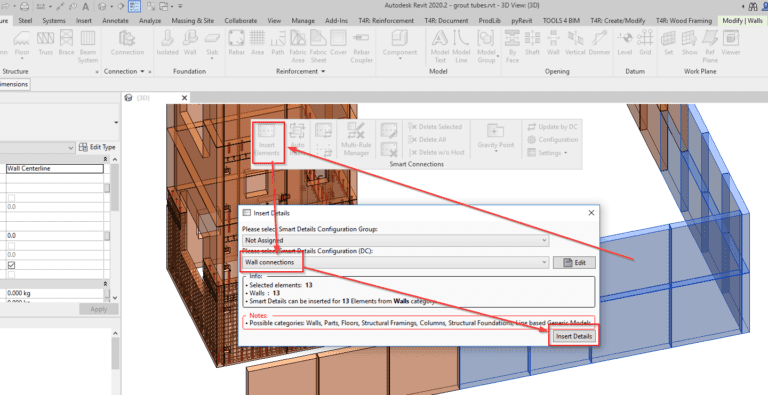The width and height of the screenshot is (768, 395).
Task: Switch to the pyRevit tab
Action: (522, 21)
